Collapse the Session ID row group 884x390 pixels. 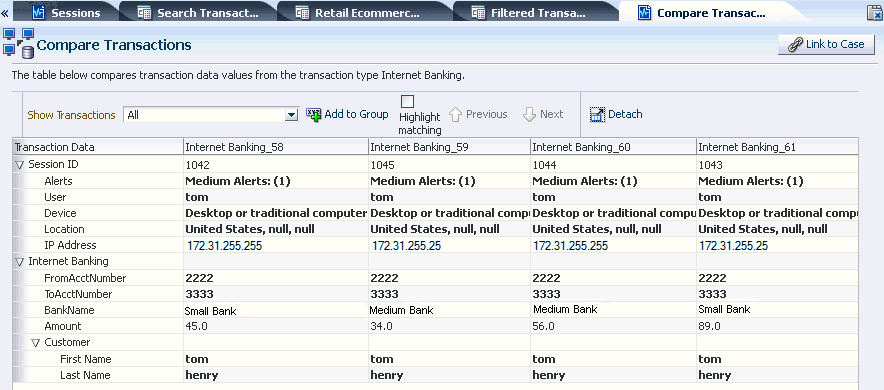(x=20, y=165)
